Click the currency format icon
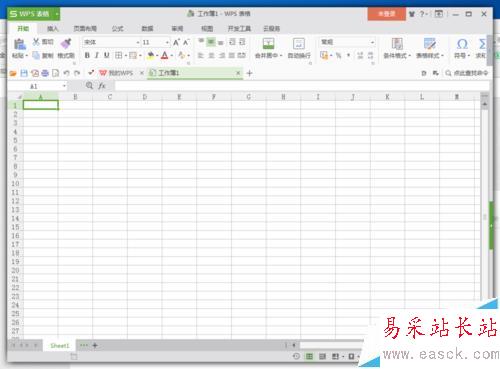The width and height of the screenshot is (500, 369). click(324, 55)
